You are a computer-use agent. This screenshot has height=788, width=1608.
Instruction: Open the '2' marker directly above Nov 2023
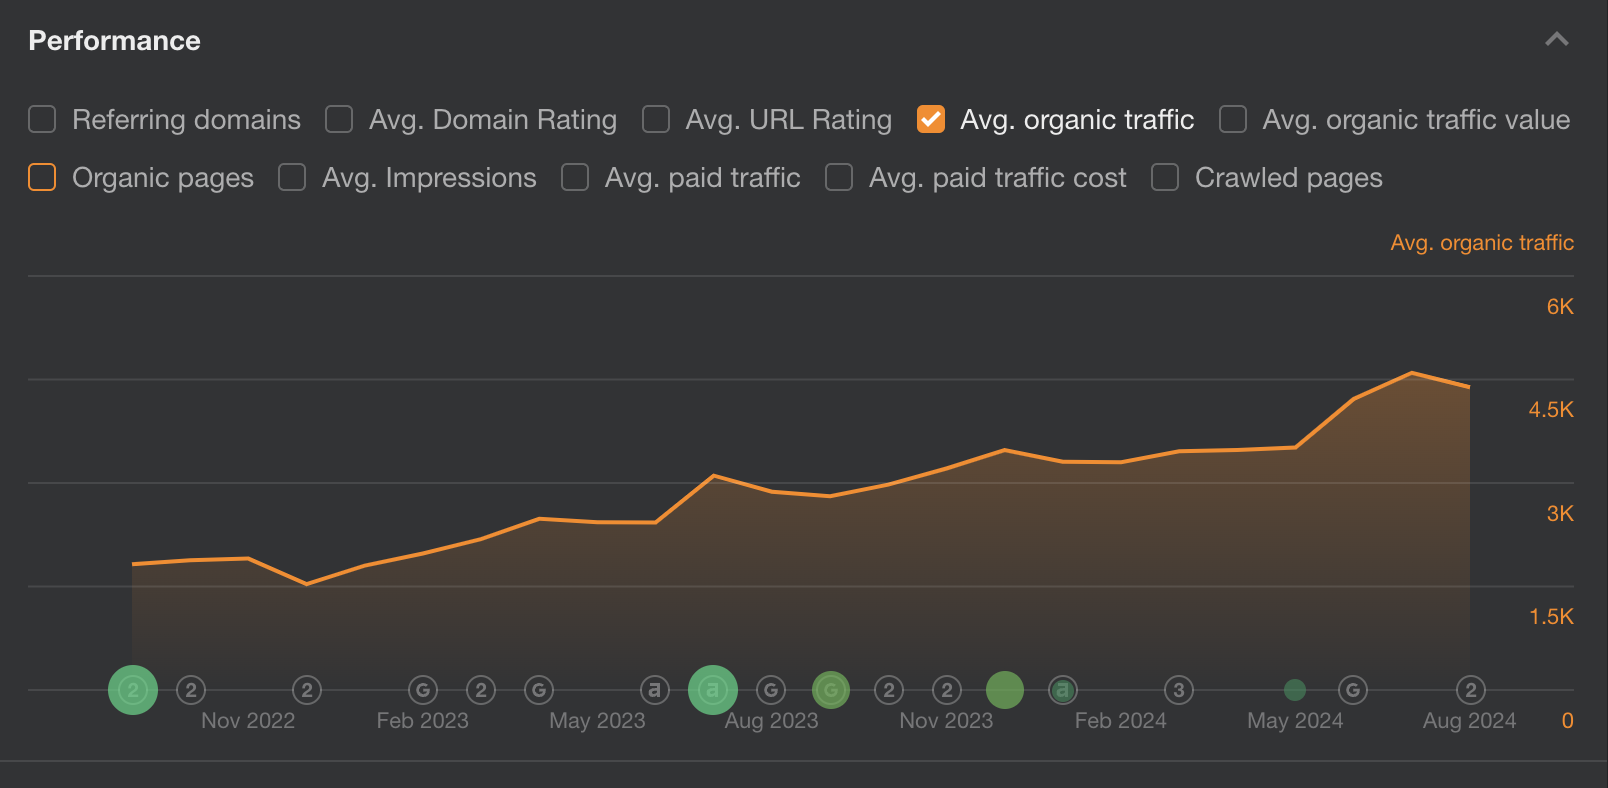947,690
